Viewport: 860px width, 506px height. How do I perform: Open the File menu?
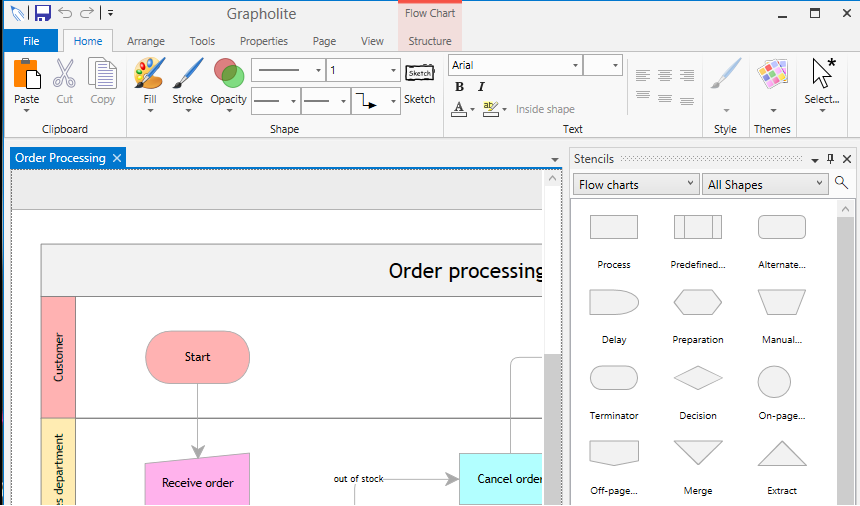(x=31, y=41)
